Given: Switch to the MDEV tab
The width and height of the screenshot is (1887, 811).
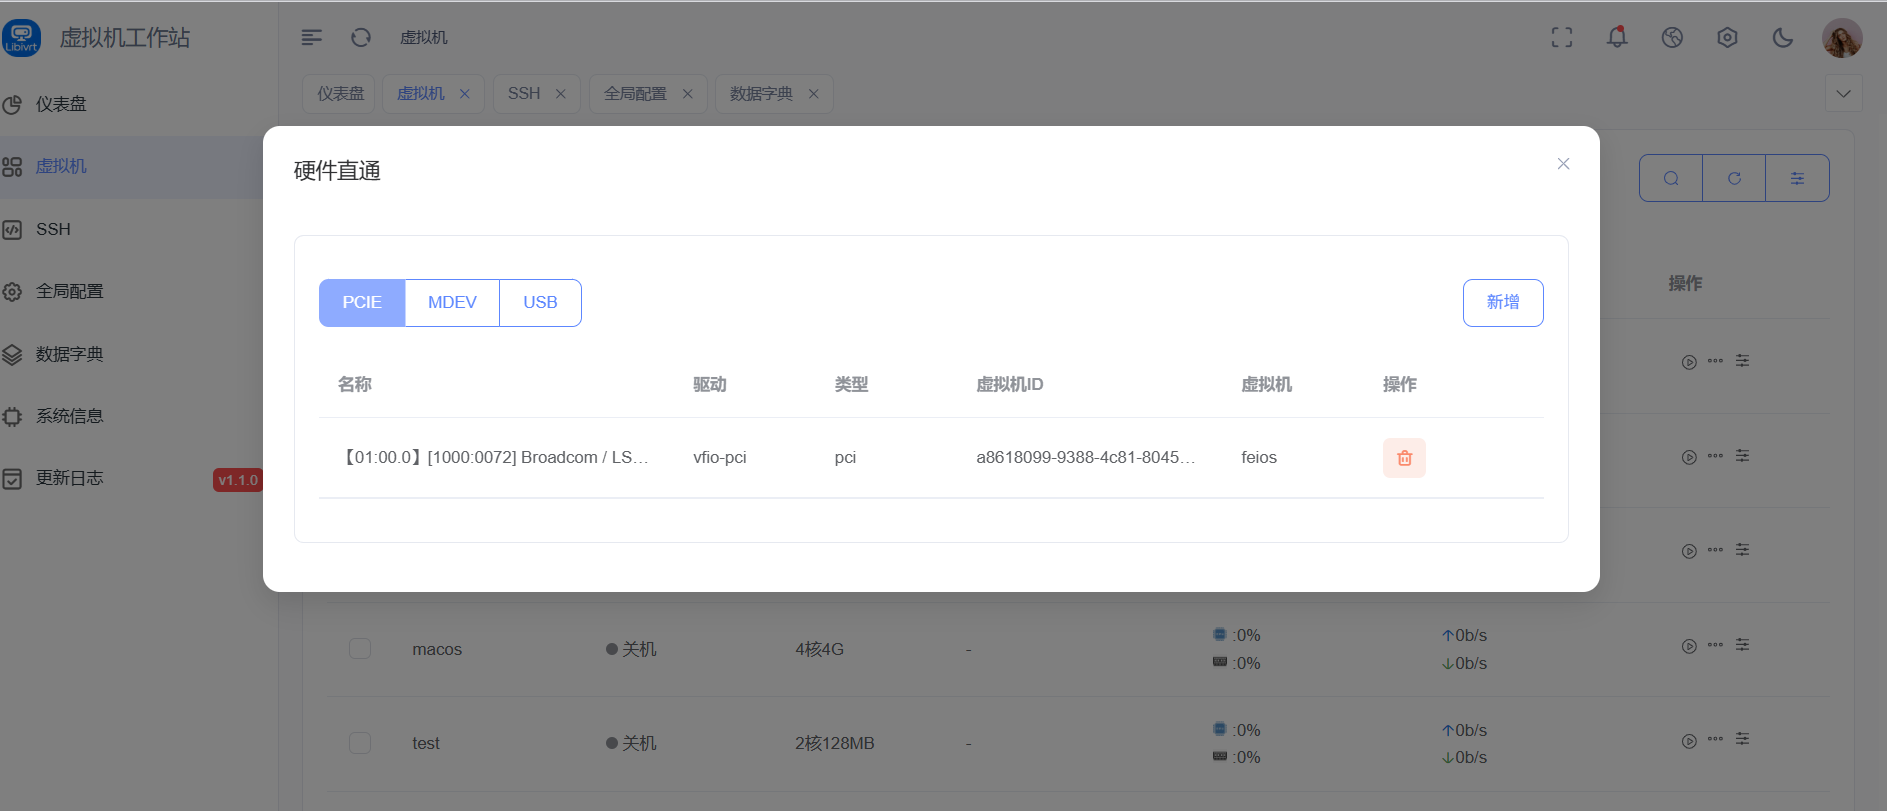Looking at the screenshot, I should [452, 303].
